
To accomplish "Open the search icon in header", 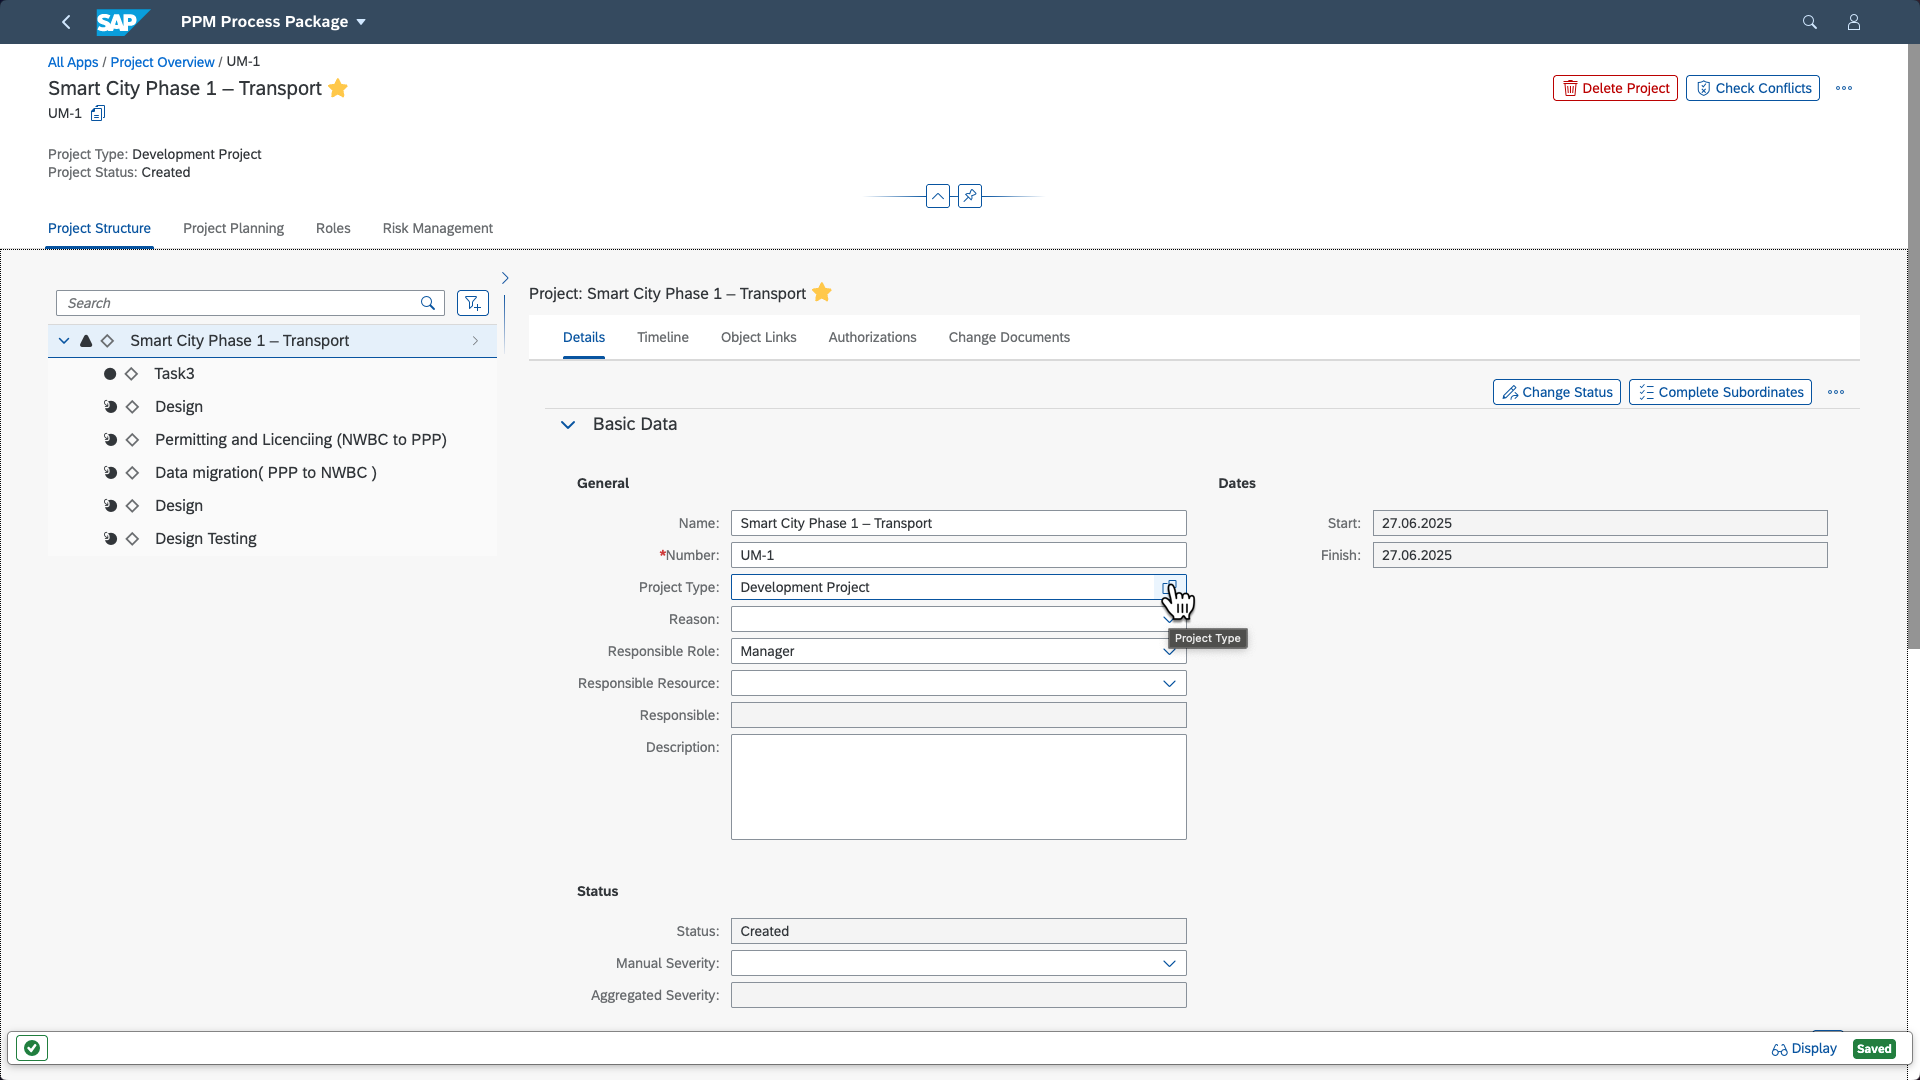I will click(x=1809, y=22).
